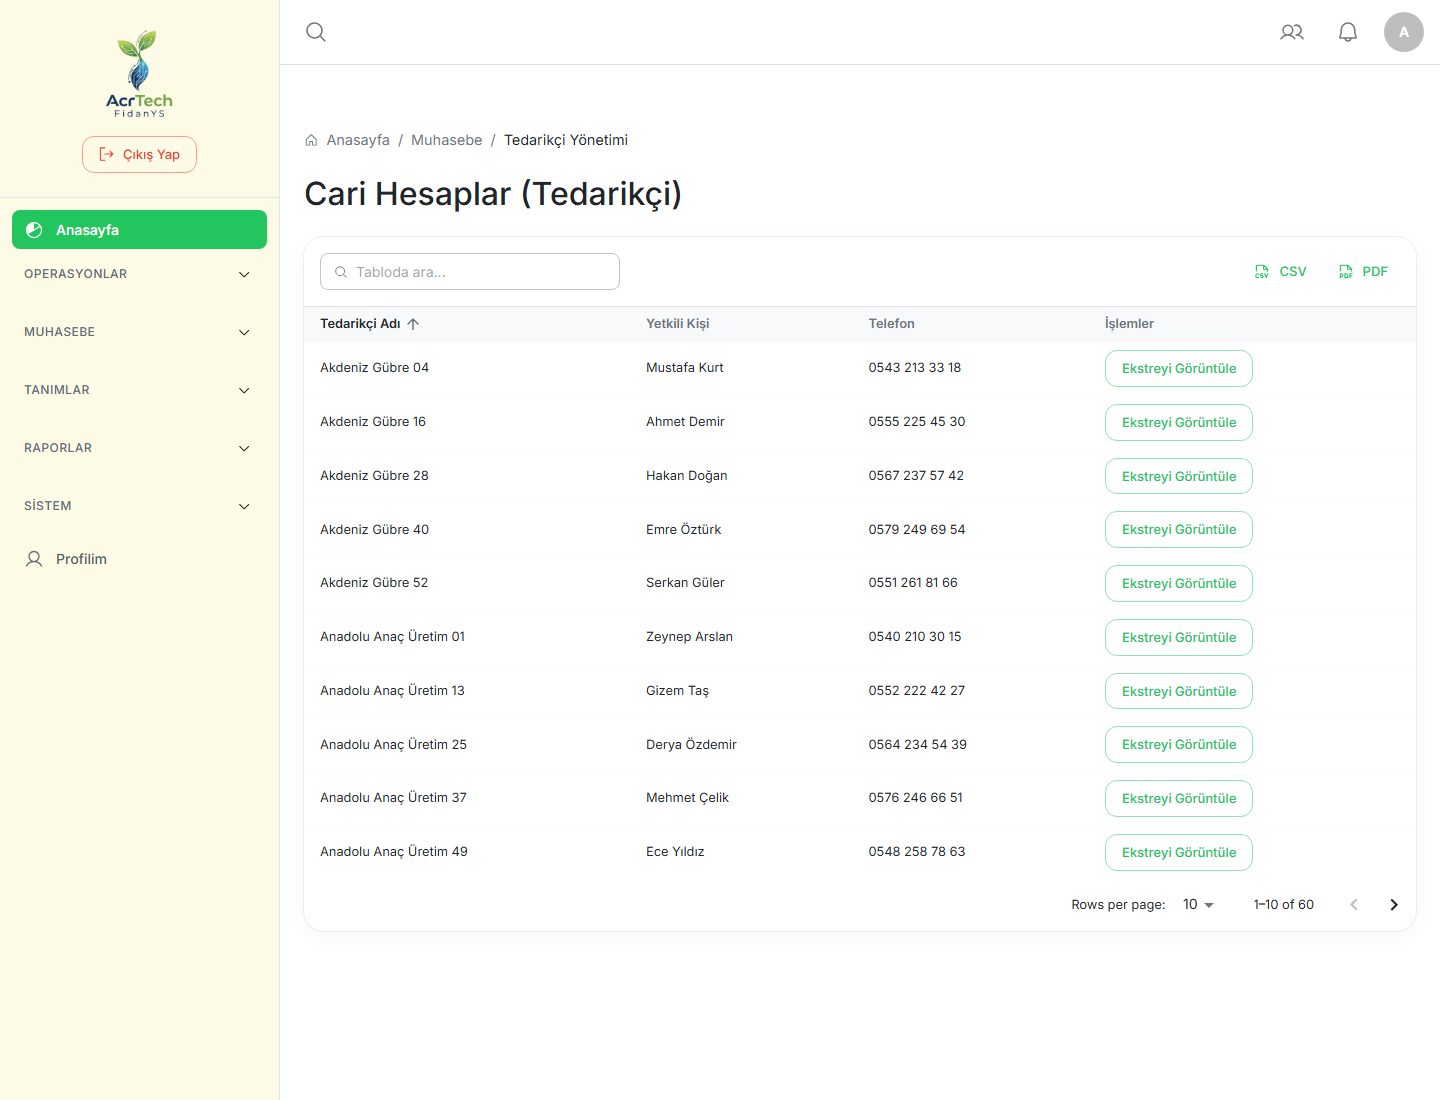
Task: Click contact name Serkan Güler
Action: tap(685, 583)
